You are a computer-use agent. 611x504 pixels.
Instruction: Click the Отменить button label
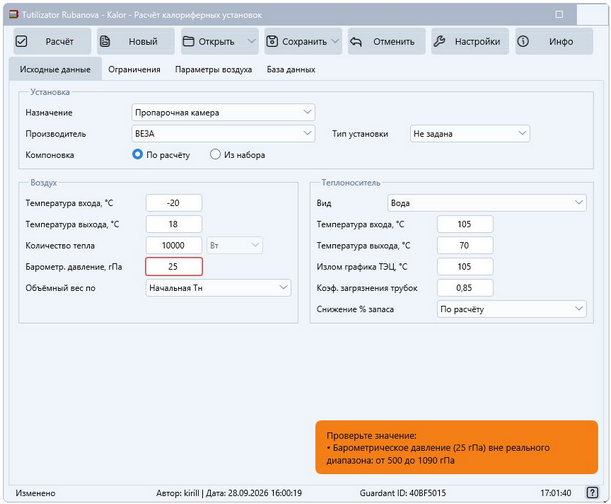(394, 41)
